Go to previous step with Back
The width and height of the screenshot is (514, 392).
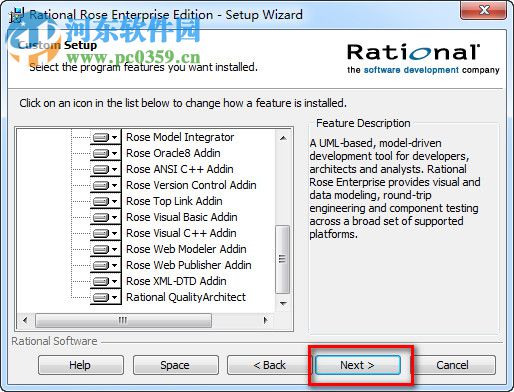[x=269, y=365]
